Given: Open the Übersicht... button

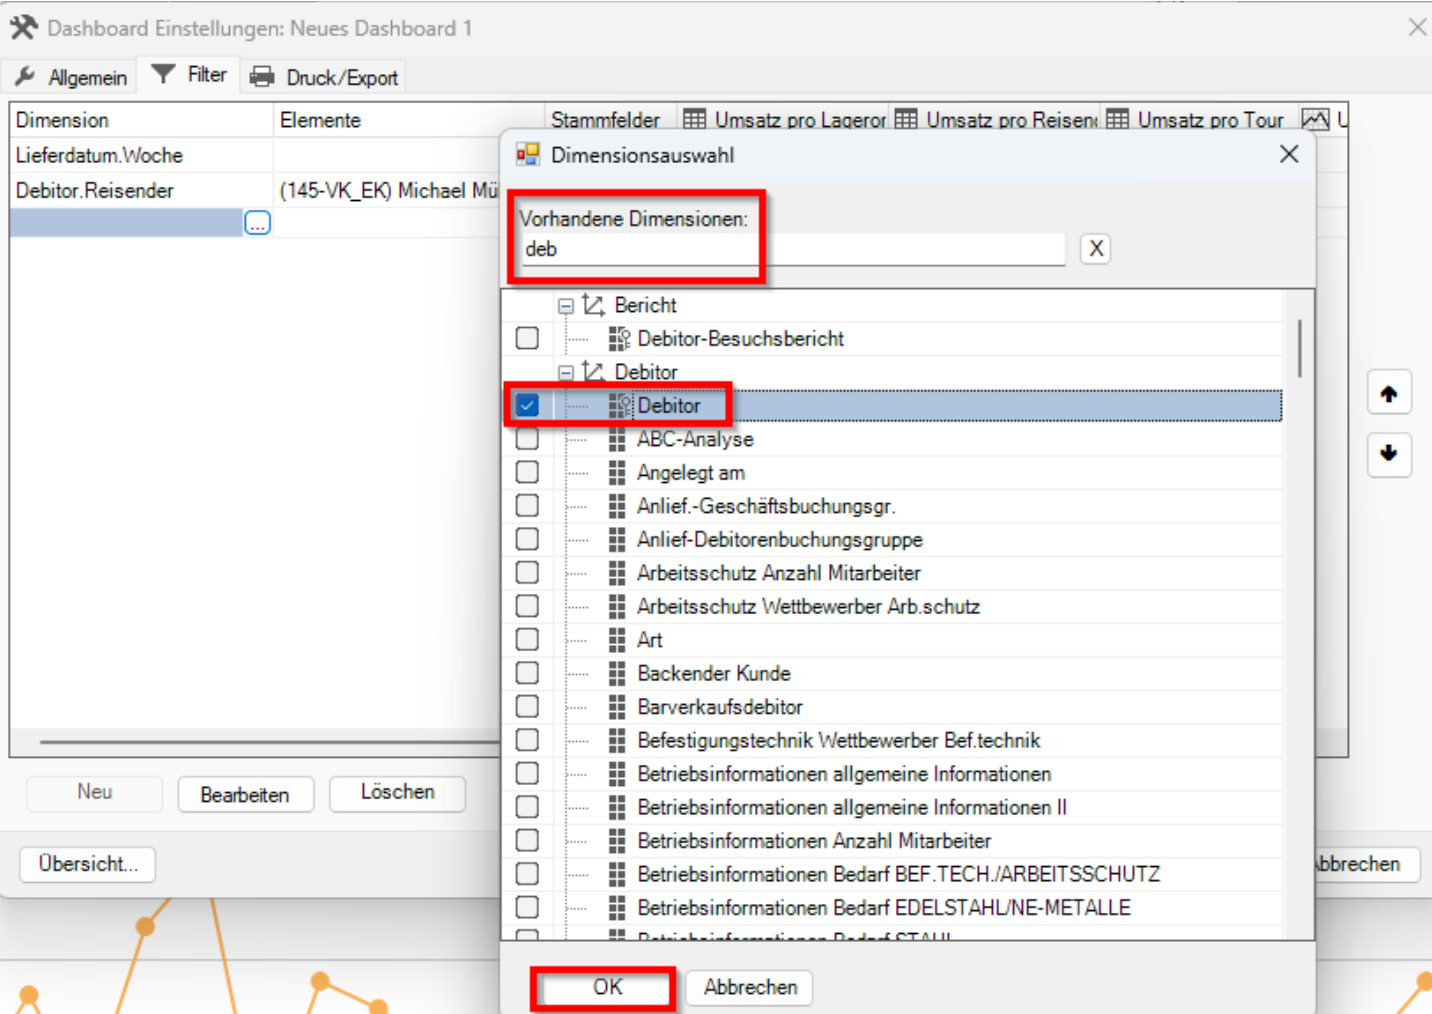Looking at the screenshot, I should [x=88, y=864].
